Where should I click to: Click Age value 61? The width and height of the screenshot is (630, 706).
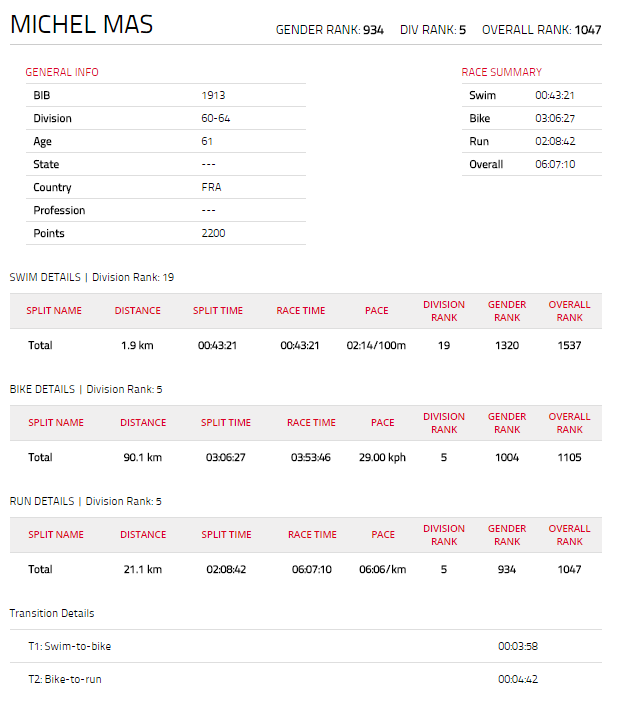(207, 141)
